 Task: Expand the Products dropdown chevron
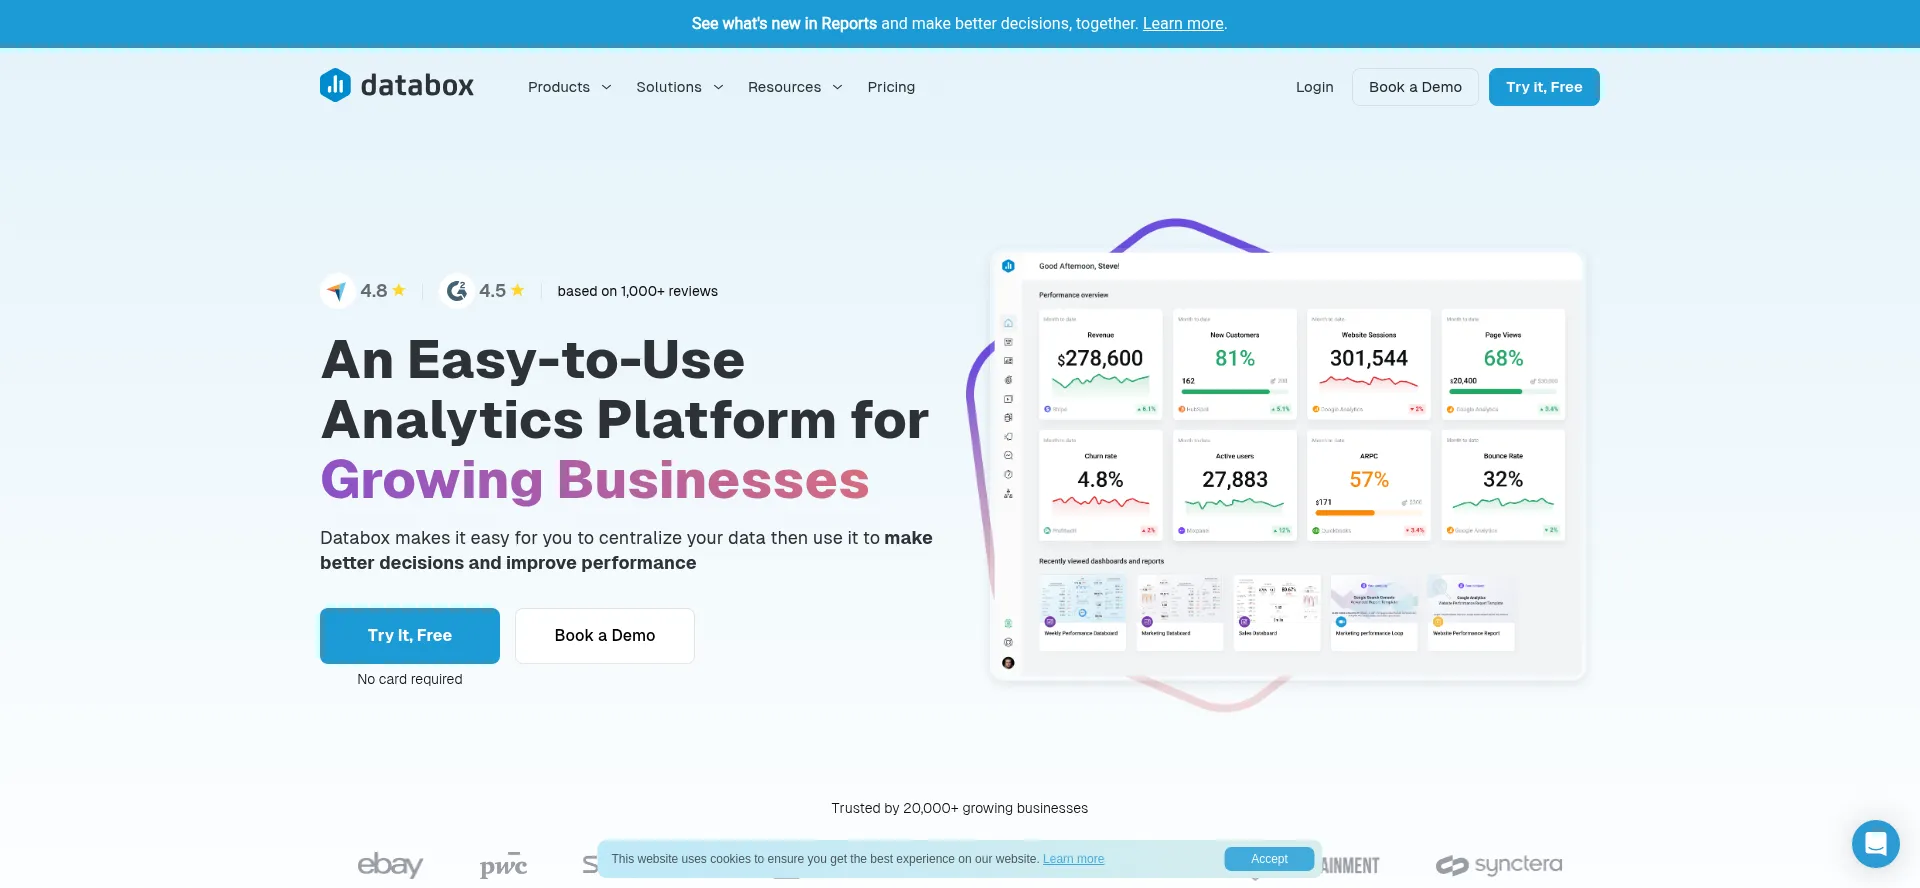pyautogui.click(x=606, y=88)
